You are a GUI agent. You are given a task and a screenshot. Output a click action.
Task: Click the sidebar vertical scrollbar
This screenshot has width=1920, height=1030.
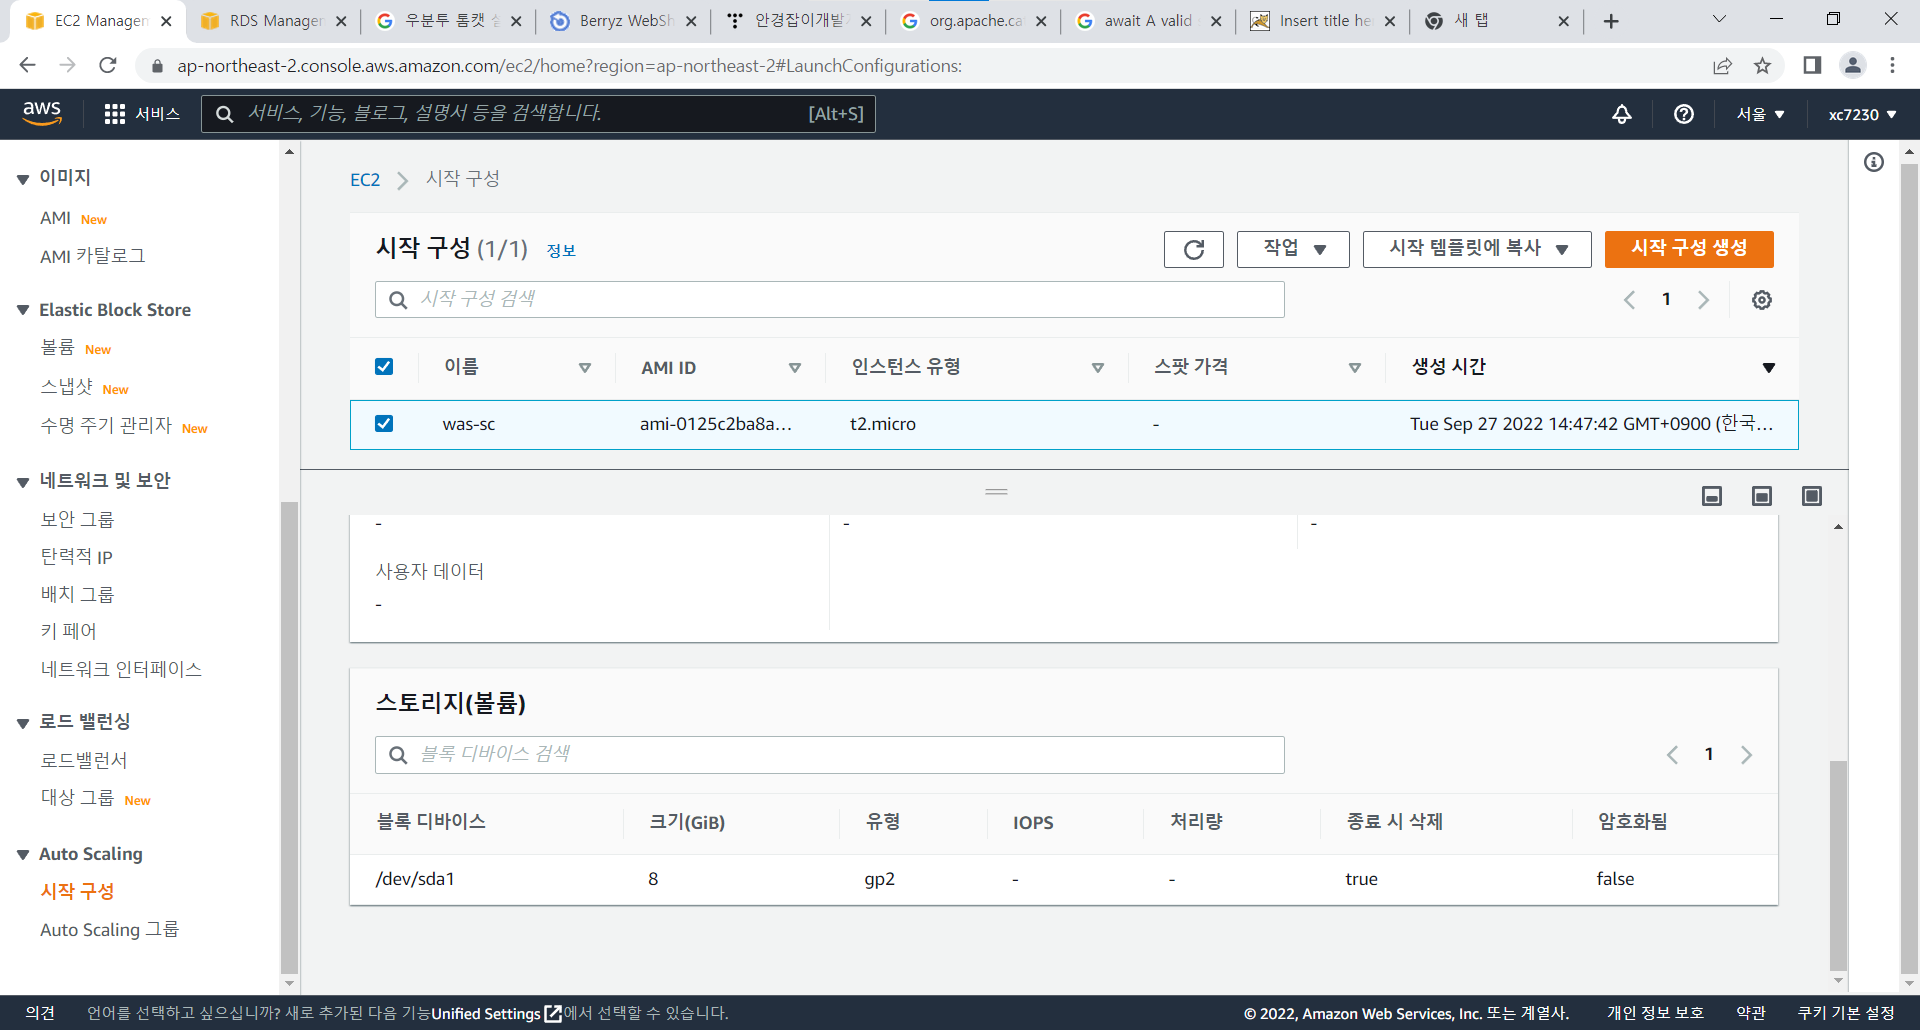(289, 736)
